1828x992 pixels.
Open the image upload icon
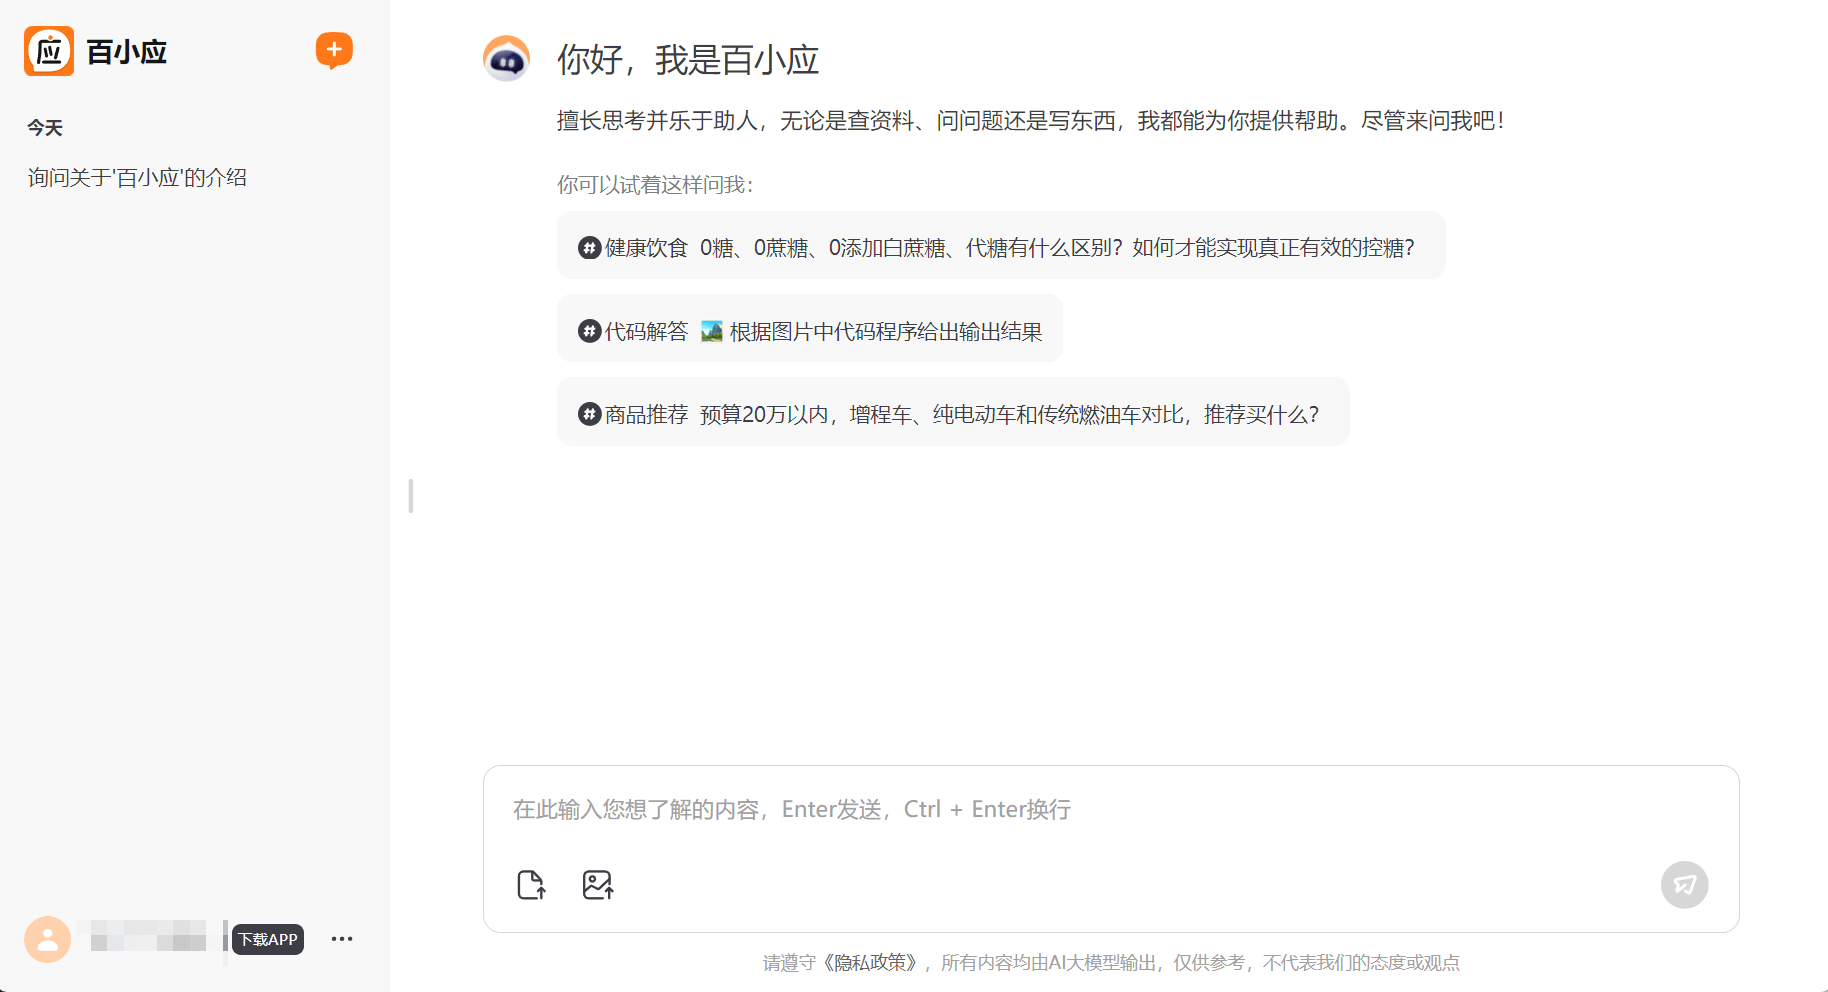click(x=597, y=884)
